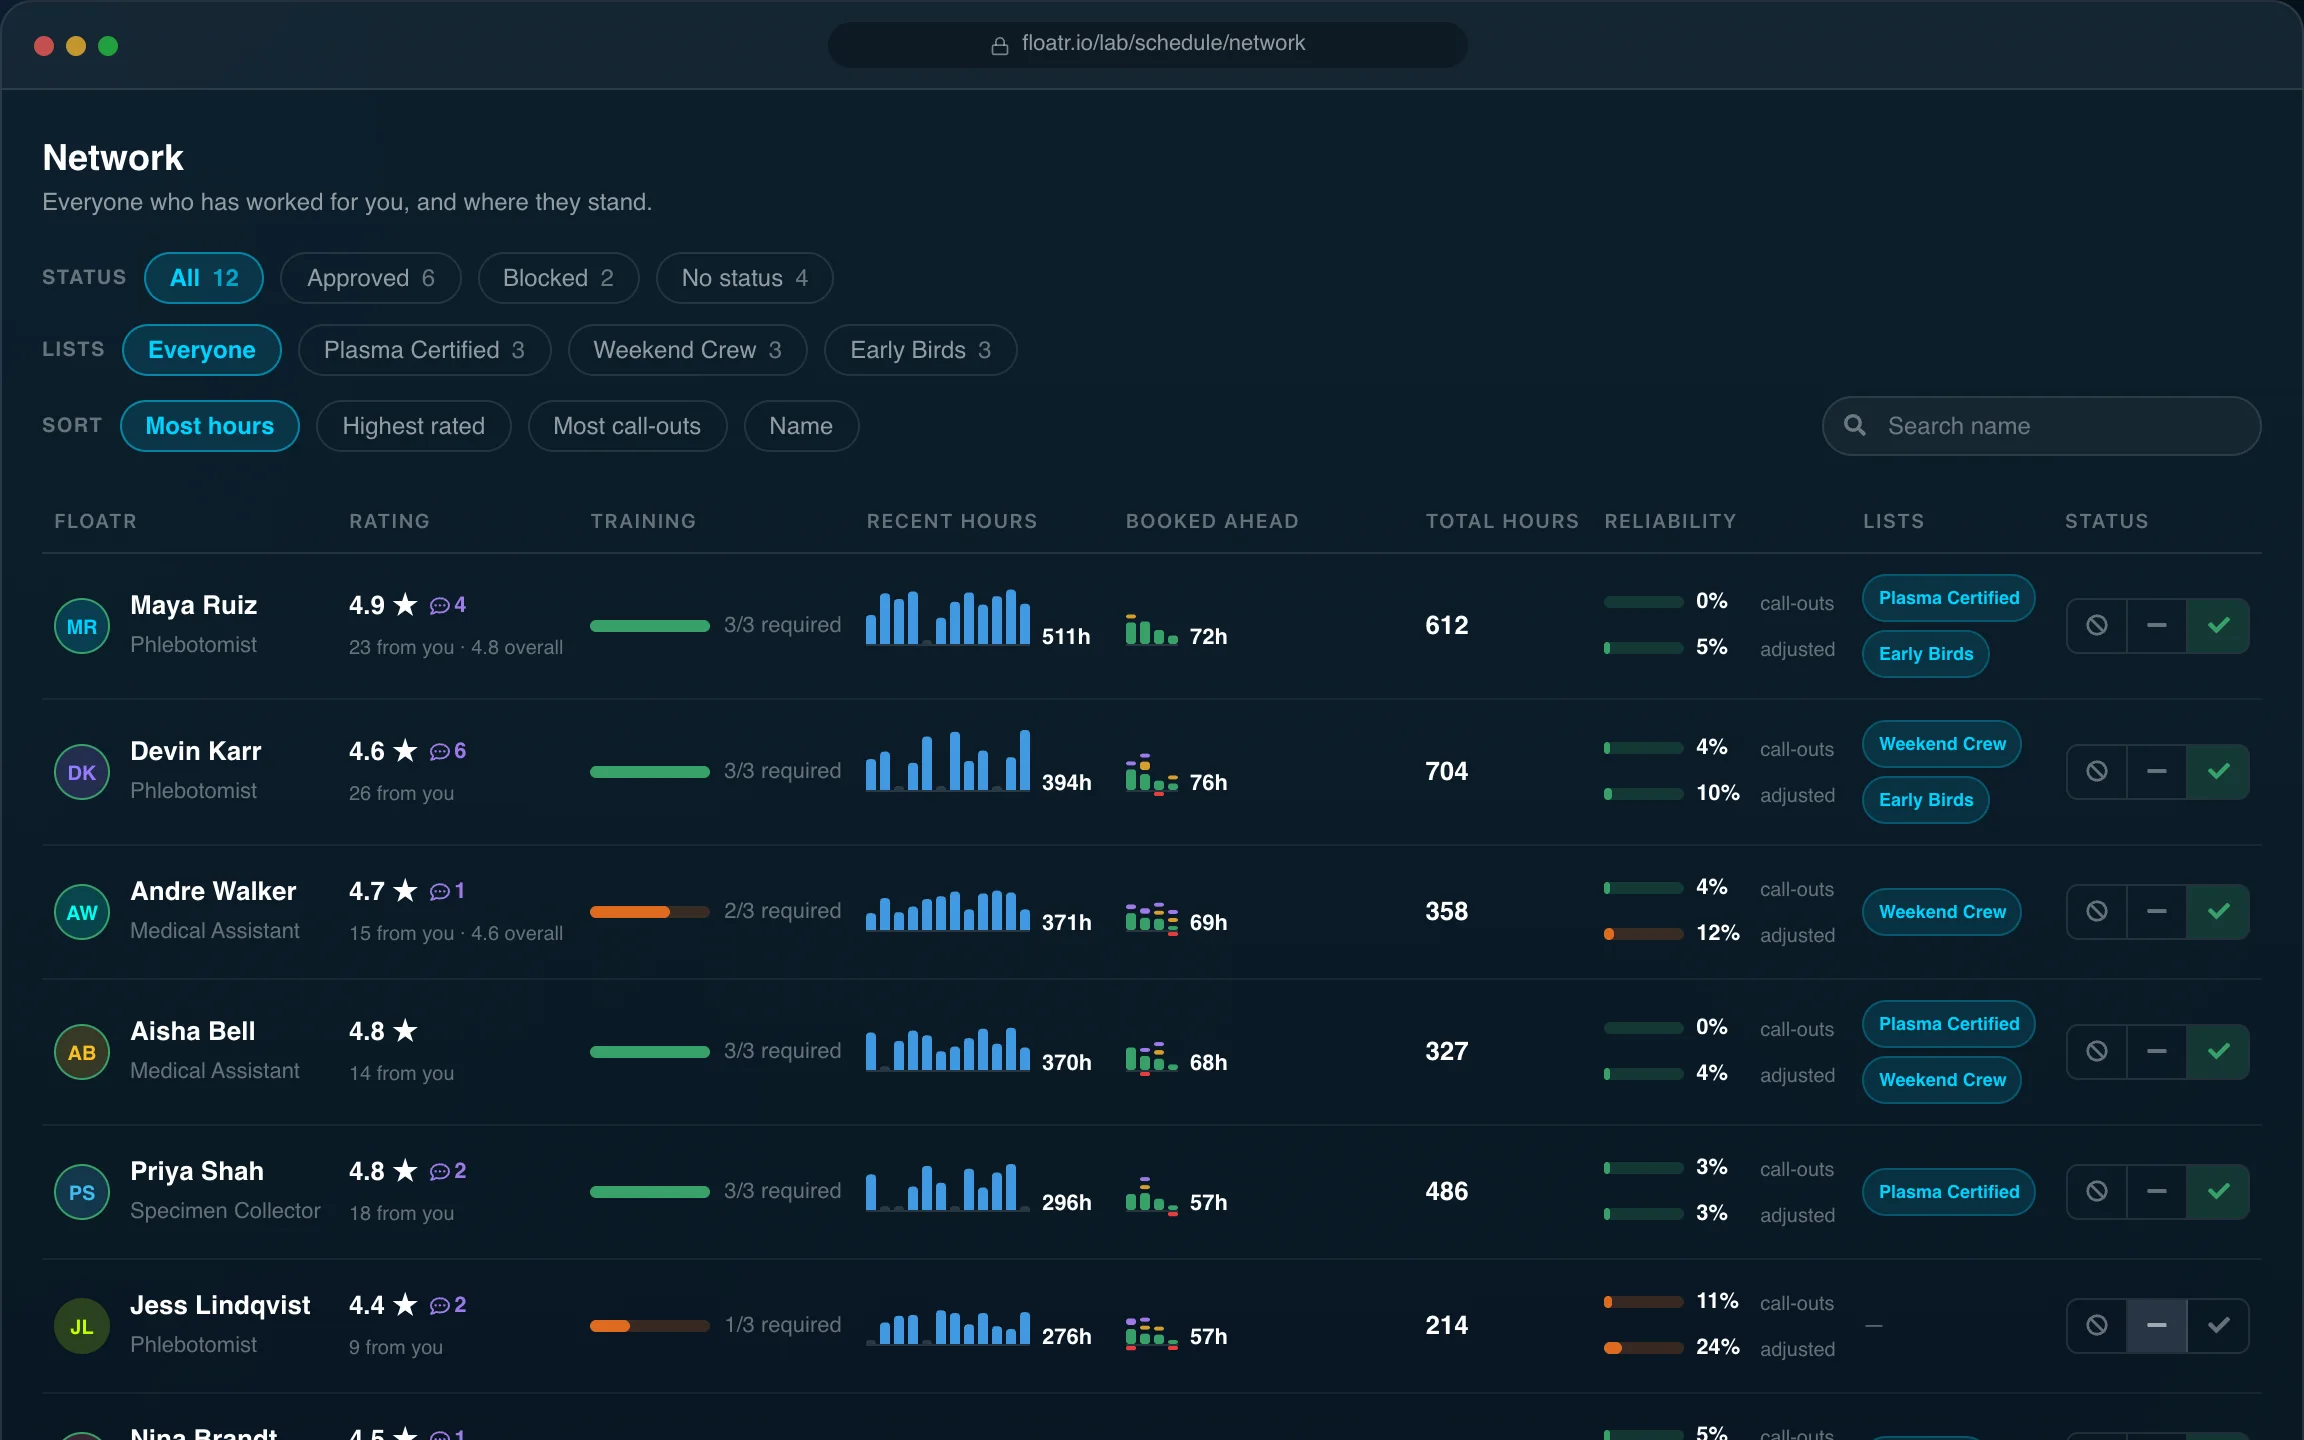Open Andre Walker's AW avatar
The height and width of the screenshot is (1440, 2304).
(82, 912)
